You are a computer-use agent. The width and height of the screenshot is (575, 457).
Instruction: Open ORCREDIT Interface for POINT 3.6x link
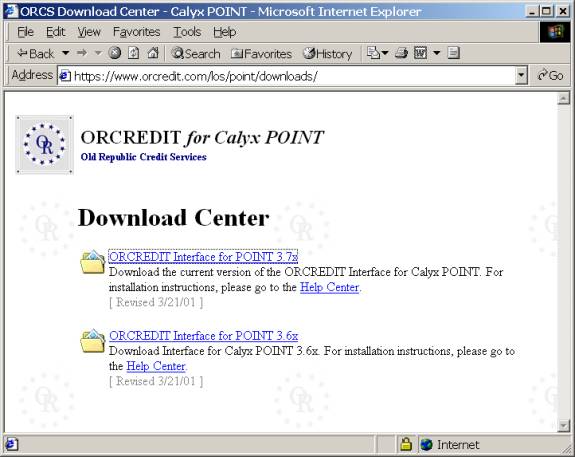[x=204, y=336]
